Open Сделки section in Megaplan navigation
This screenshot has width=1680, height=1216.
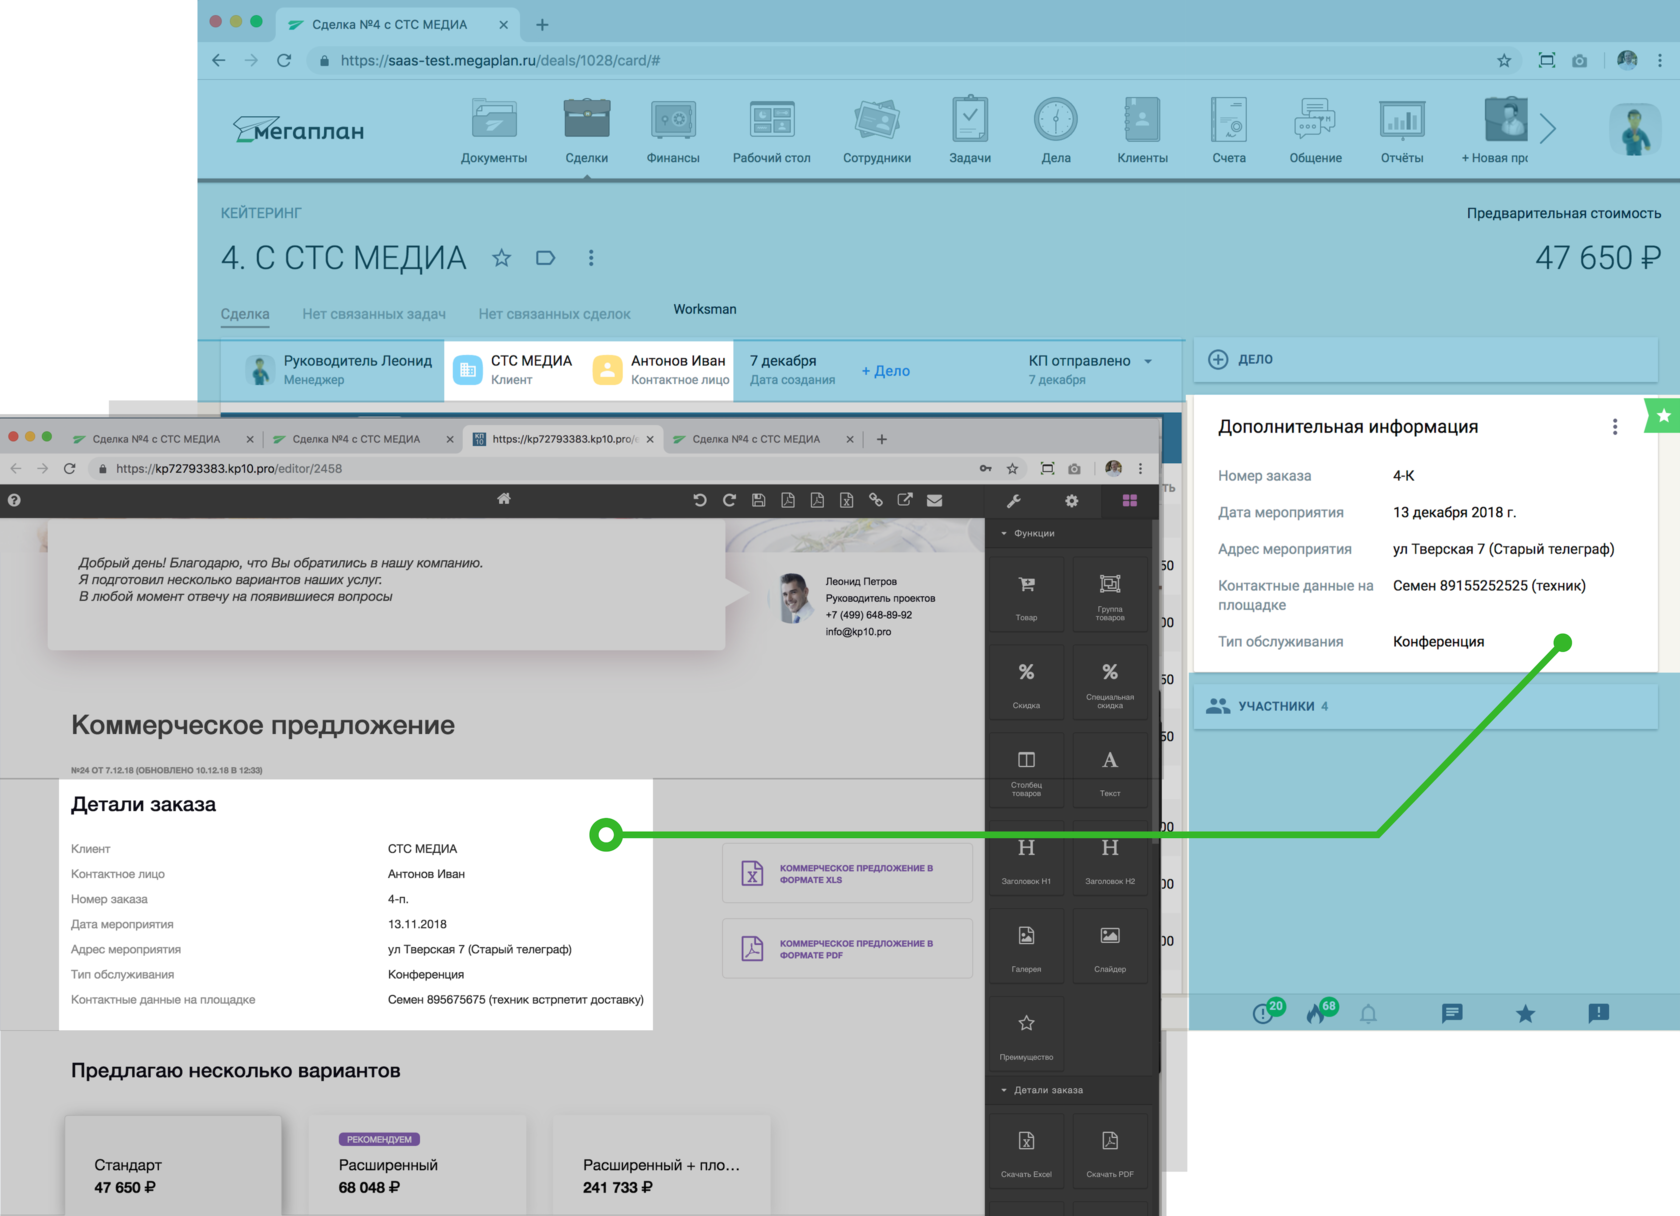click(x=586, y=131)
